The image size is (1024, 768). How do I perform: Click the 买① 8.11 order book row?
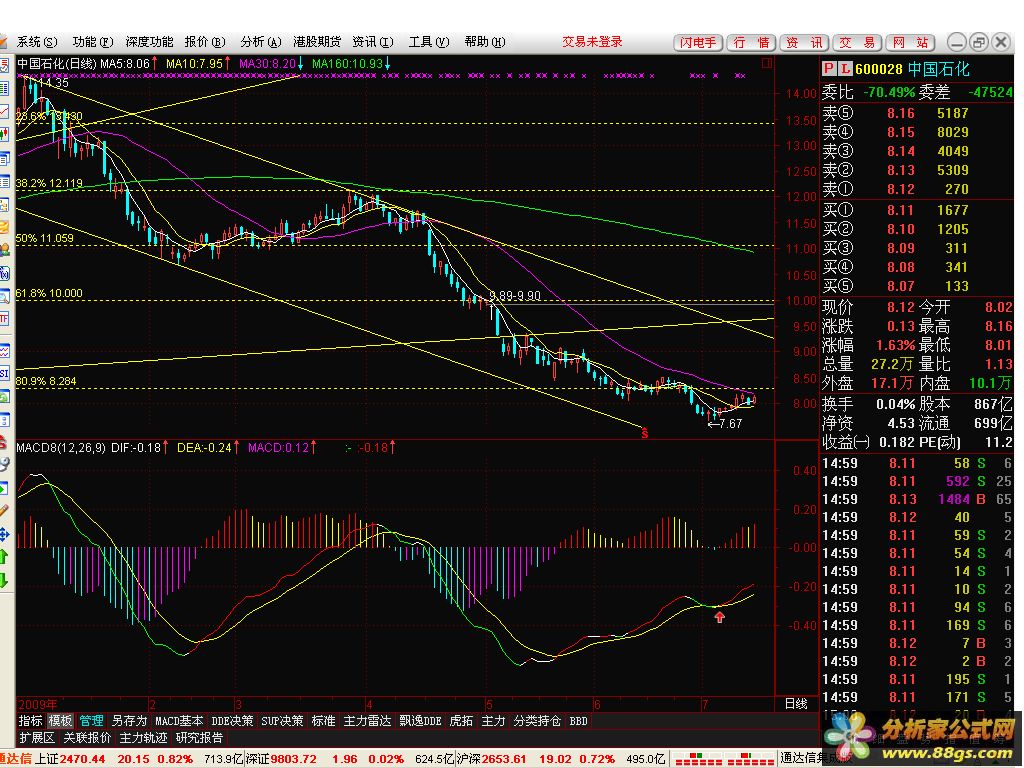[x=917, y=210]
